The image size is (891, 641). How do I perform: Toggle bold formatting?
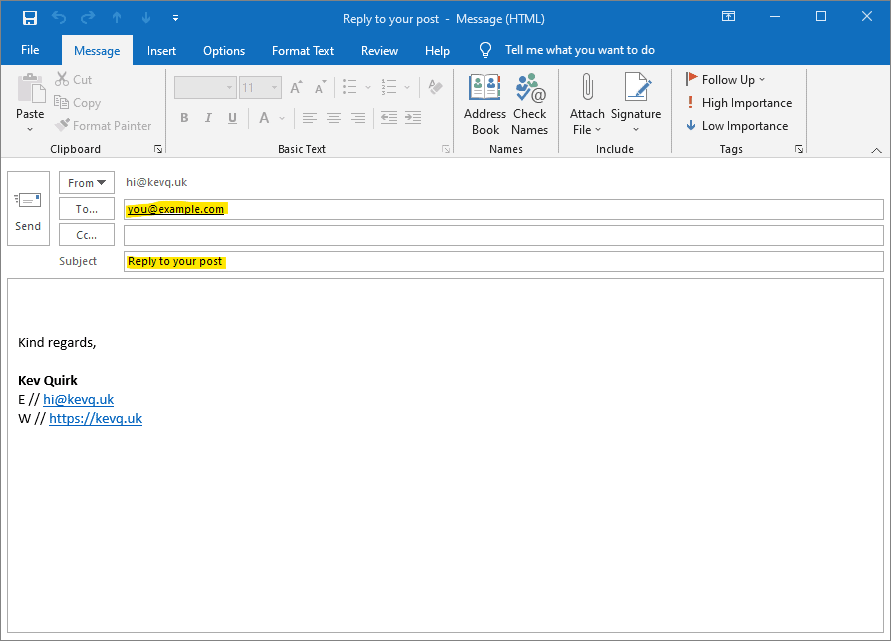point(184,118)
